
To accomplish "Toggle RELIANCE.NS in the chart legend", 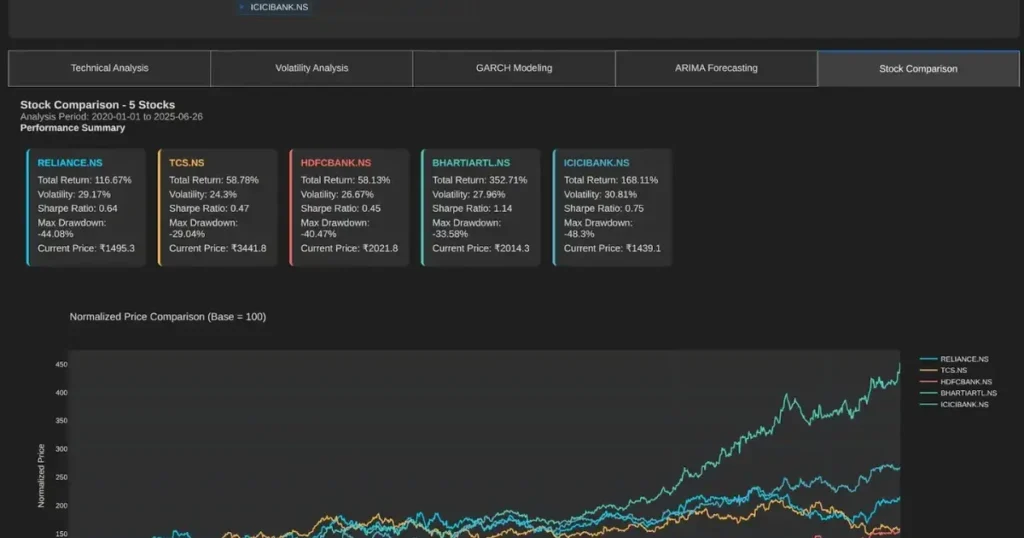I will click(963, 359).
